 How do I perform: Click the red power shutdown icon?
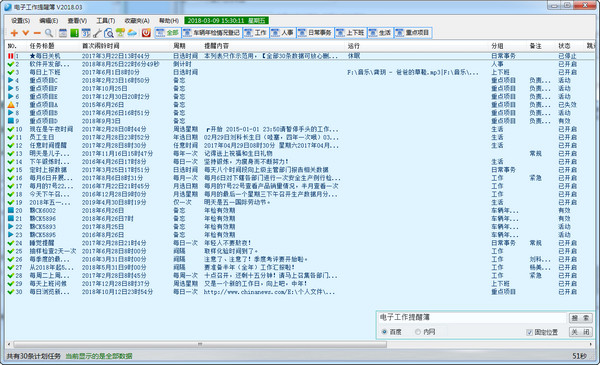146,33
